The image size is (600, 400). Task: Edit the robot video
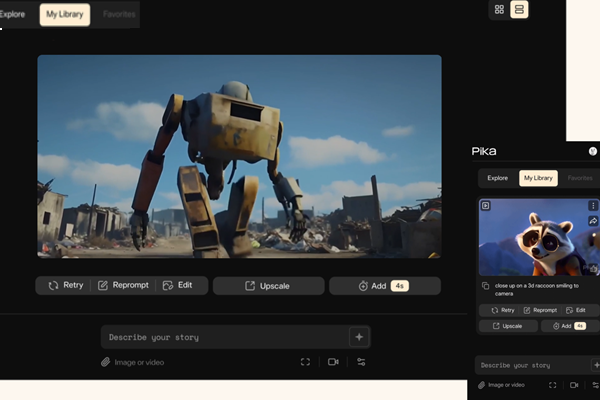point(177,286)
